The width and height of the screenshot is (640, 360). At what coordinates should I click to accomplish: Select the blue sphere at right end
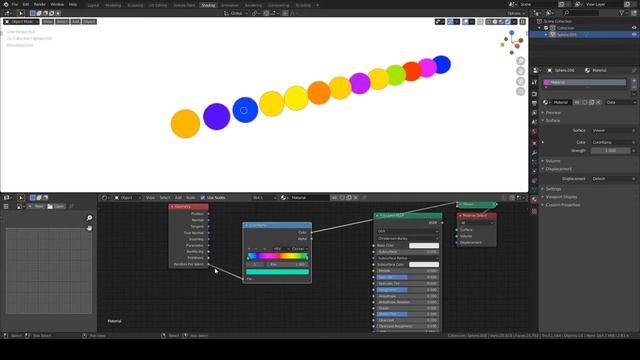[442, 64]
